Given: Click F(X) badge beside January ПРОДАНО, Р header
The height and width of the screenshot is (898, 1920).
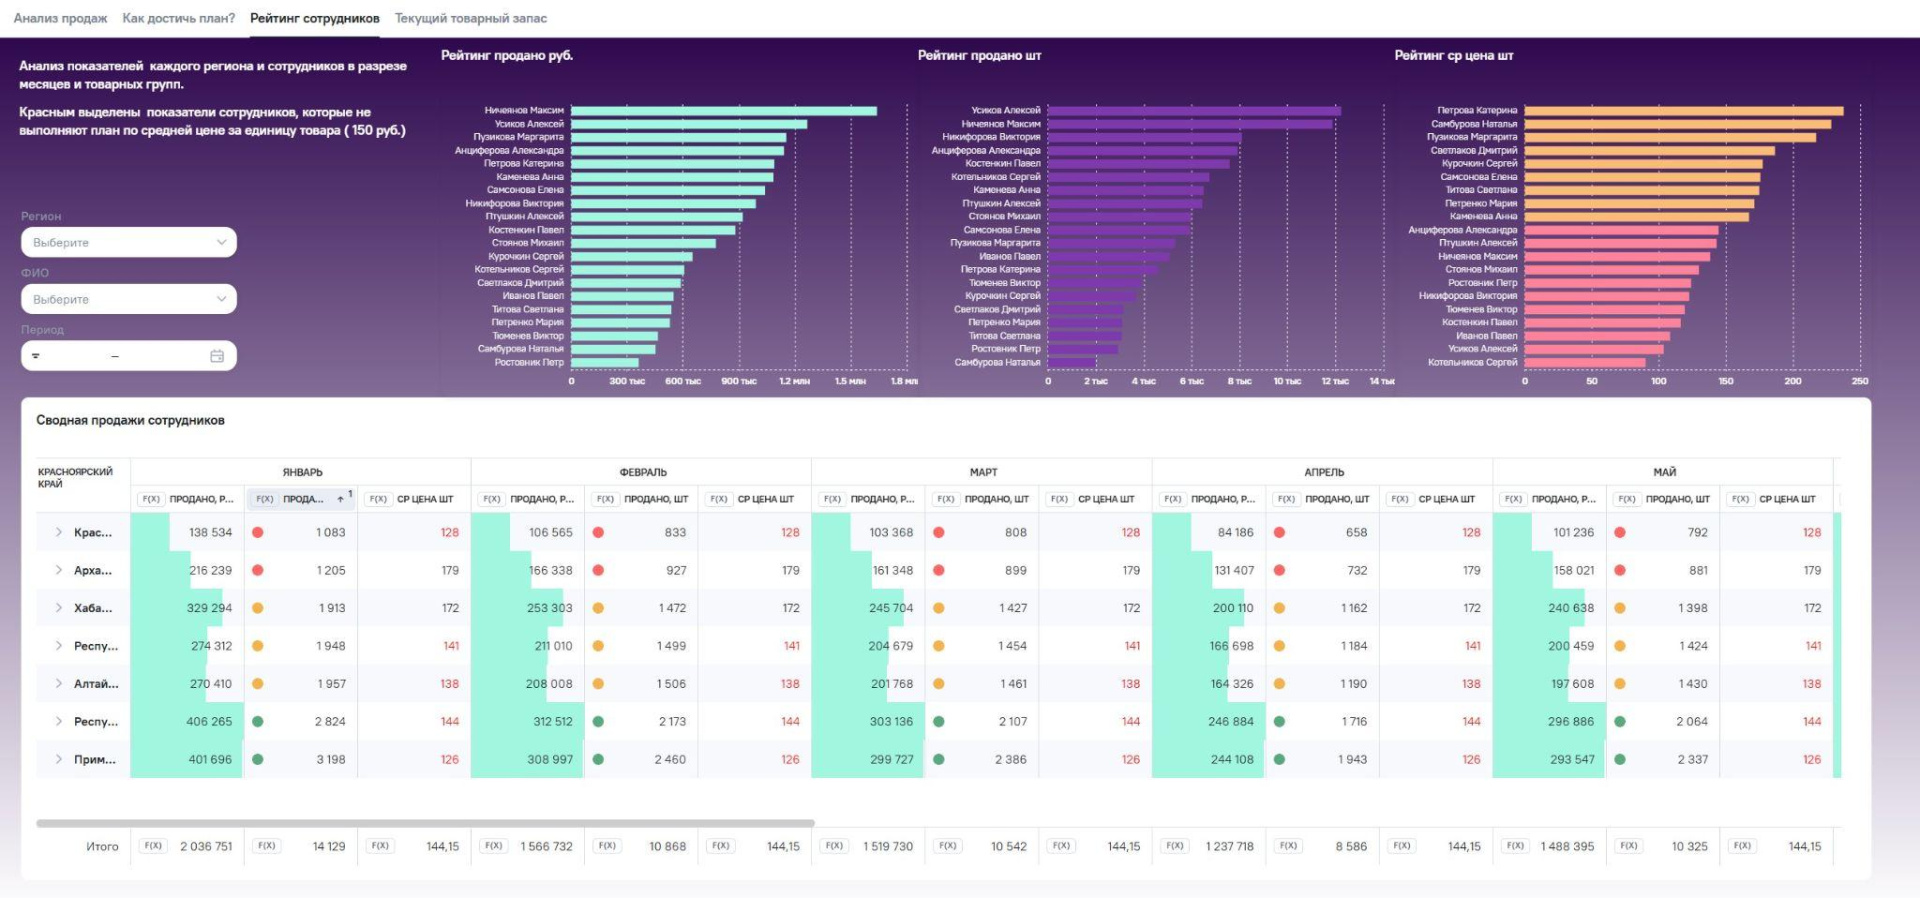Looking at the screenshot, I should [151, 499].
